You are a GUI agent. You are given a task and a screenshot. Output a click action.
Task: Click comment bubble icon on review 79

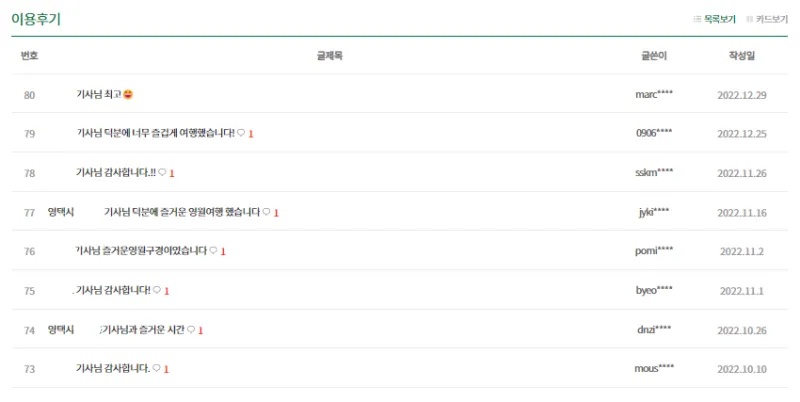[x=241, y=133]
